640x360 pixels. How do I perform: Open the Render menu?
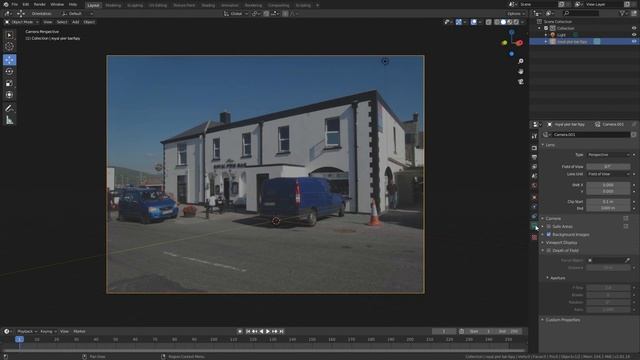point(40,4)
